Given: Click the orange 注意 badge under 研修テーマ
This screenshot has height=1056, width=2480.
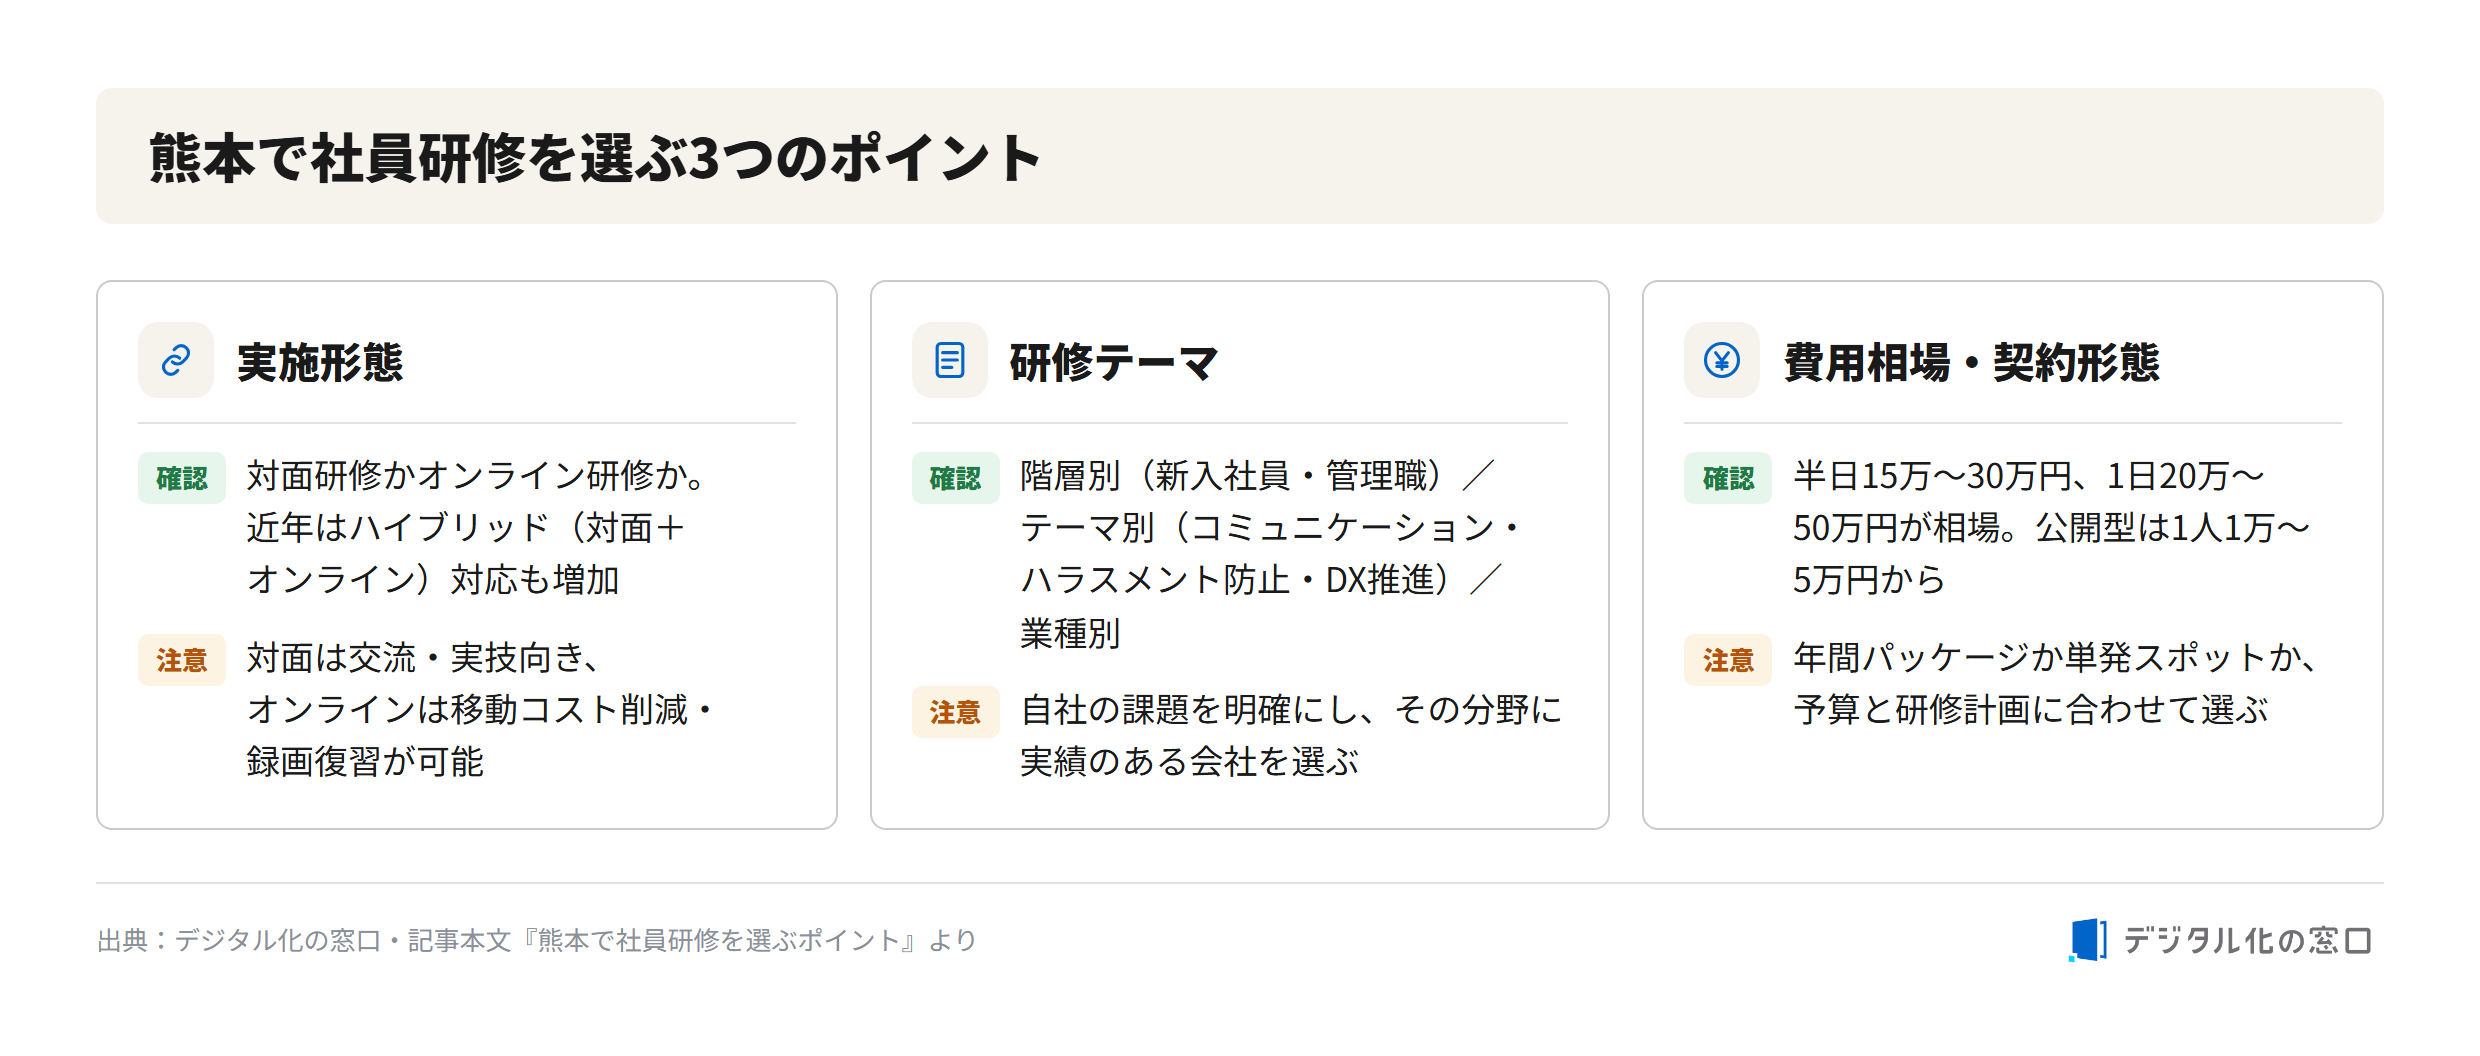Looking at the screenshot, I should pyautogui.click(x=955, y=712).
